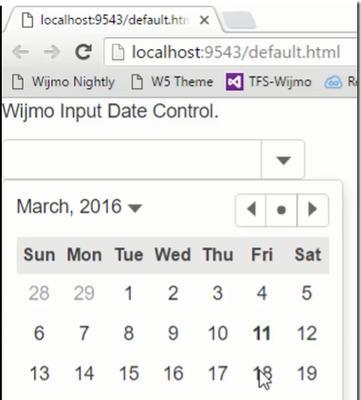Jump to today with the dot button

pyautogui.click(x=281, y=210)
